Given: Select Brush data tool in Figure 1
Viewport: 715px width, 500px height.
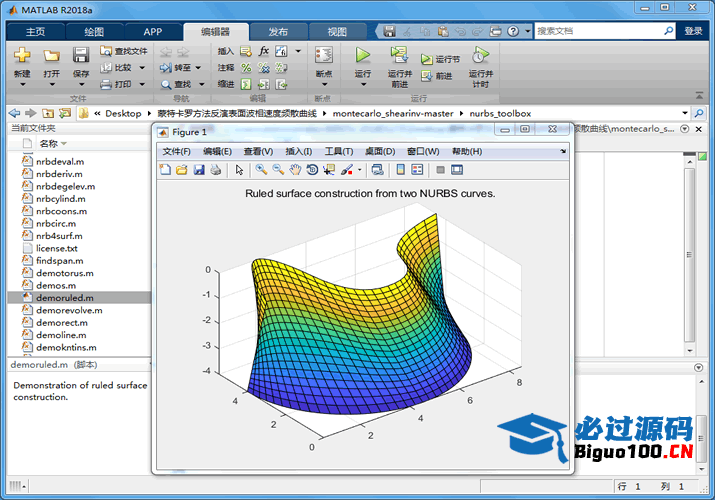Looking at the screenshot, I should pos(347,170).
